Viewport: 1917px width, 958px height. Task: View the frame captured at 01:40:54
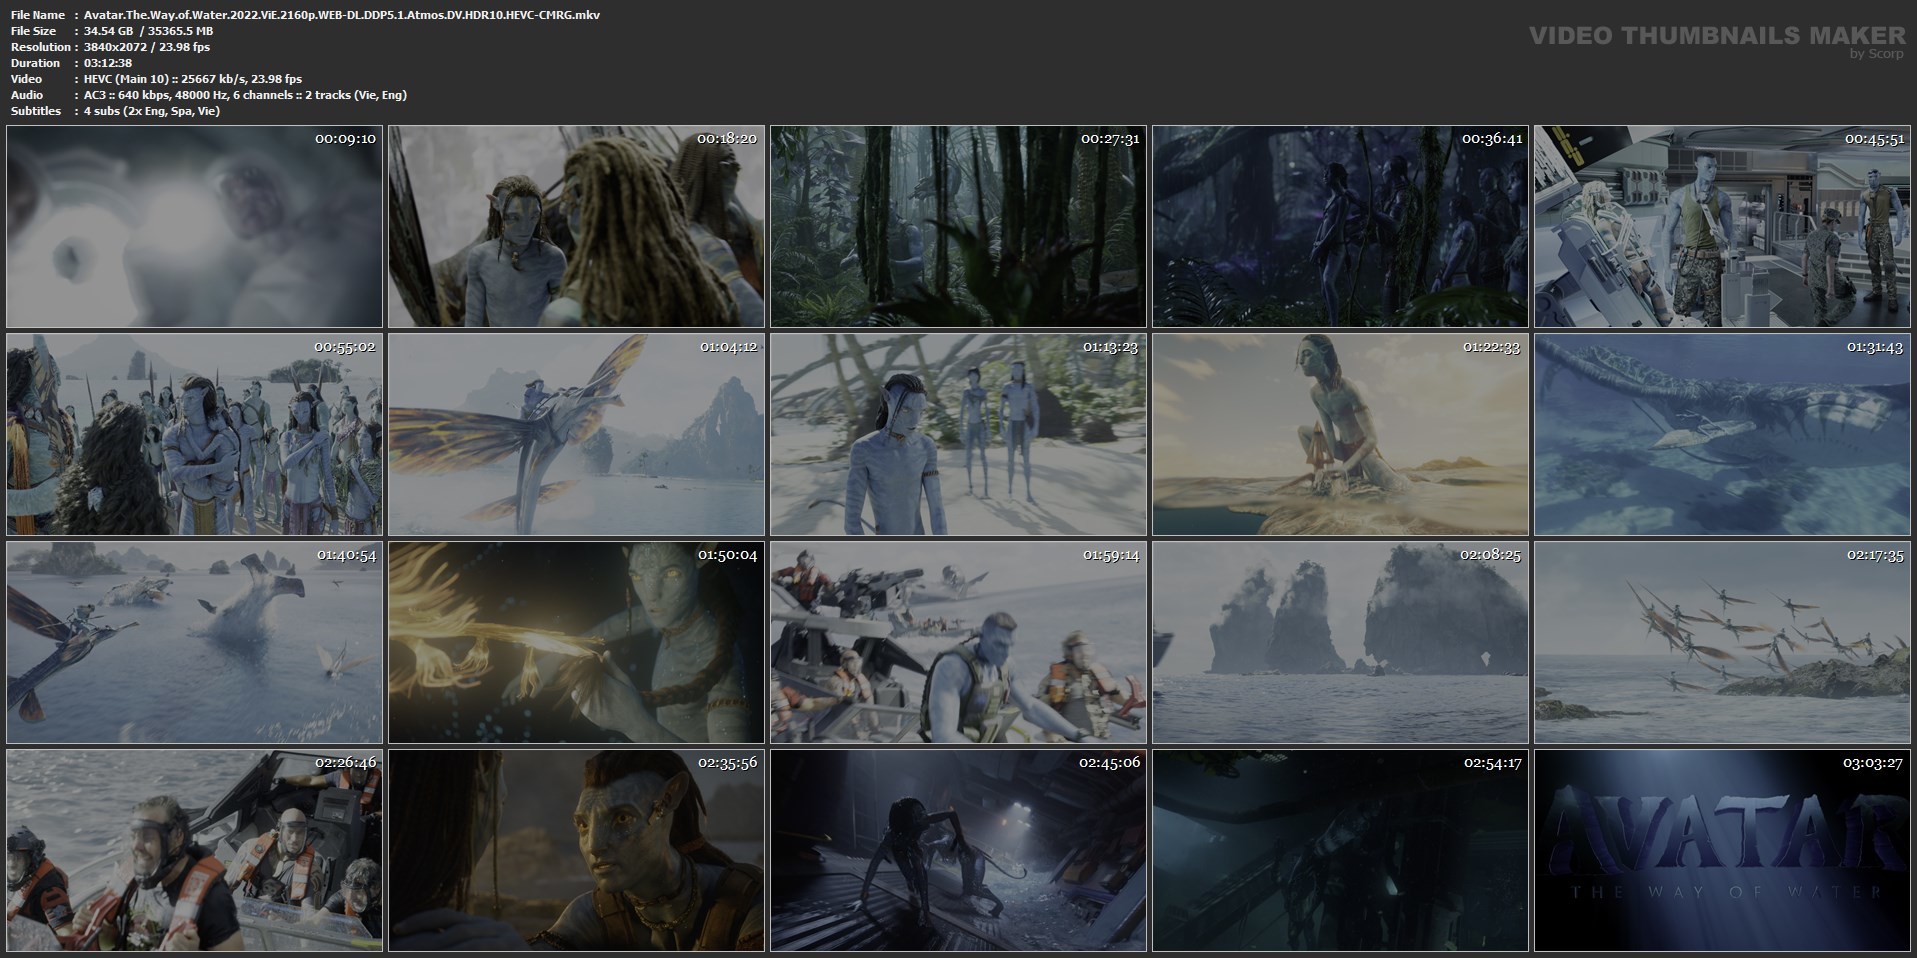(194, 643)
